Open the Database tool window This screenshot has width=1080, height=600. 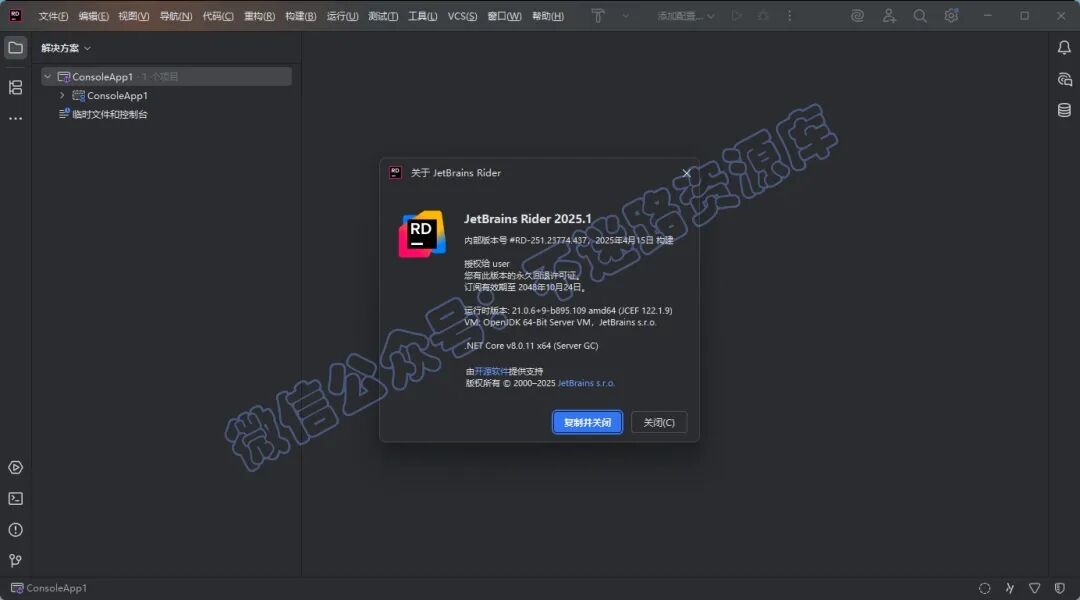click(x=1064, y=110)
